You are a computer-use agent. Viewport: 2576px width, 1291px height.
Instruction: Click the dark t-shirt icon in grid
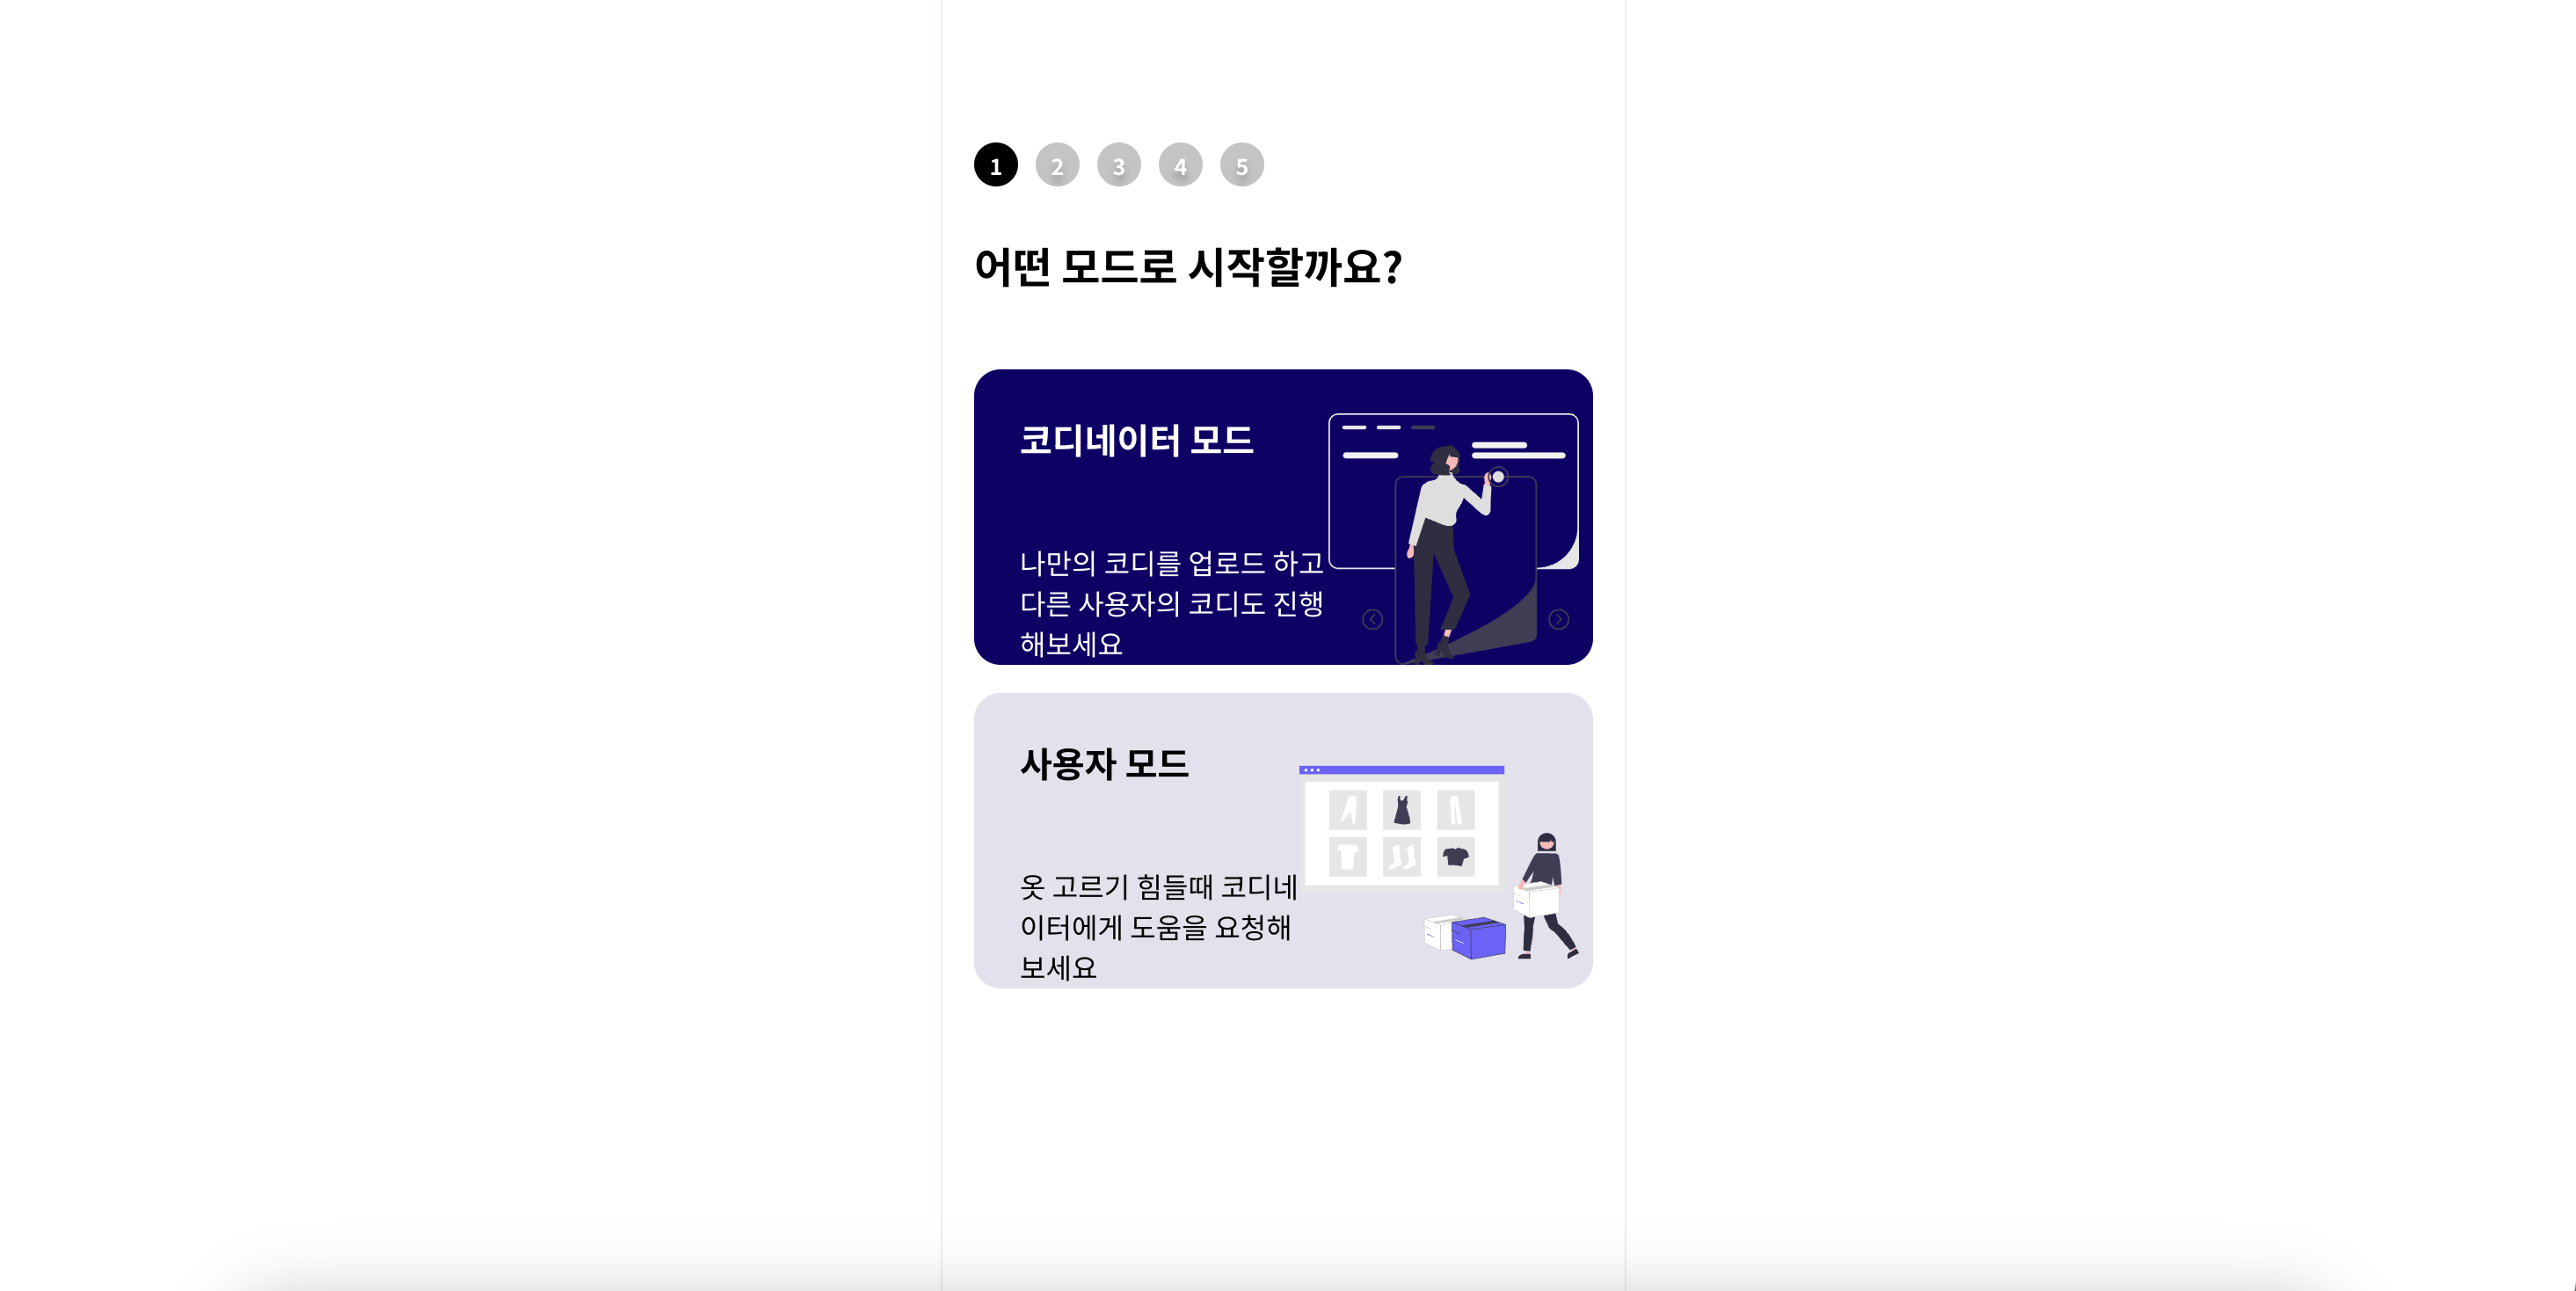click(x=1455, y=856)
